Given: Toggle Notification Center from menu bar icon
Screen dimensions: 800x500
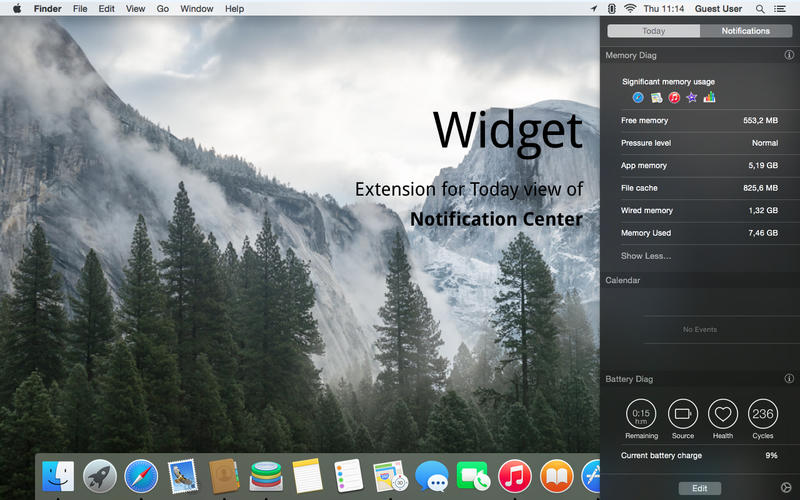Looking at the screenshot, I should pos(783,8).
